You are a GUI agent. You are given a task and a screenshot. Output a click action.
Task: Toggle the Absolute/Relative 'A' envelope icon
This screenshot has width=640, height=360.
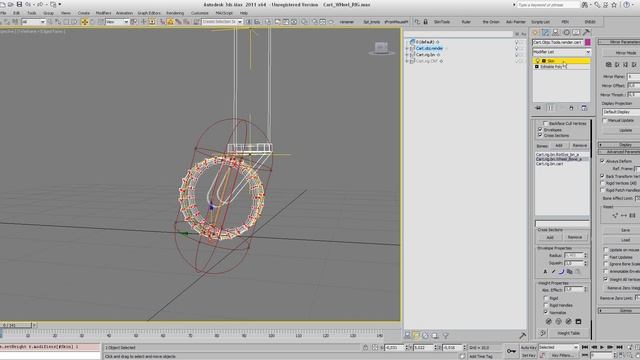[545, 271]
